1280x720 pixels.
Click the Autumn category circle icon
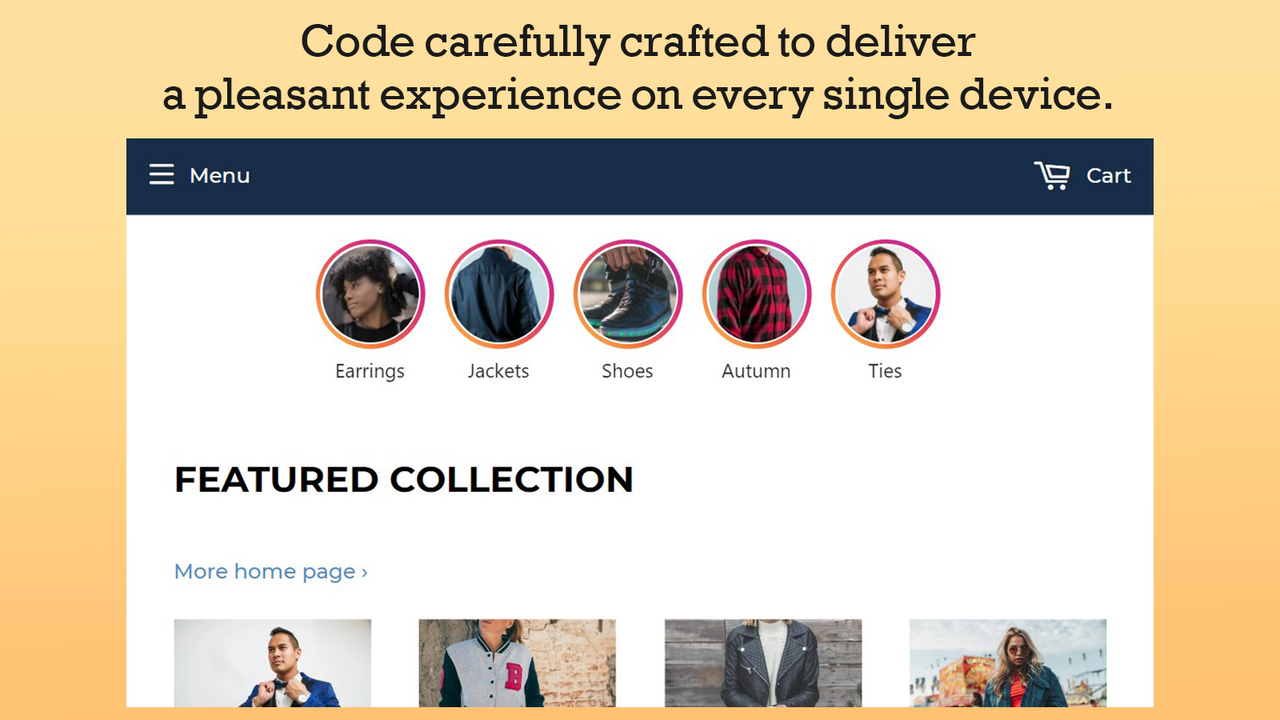[756, 293]
